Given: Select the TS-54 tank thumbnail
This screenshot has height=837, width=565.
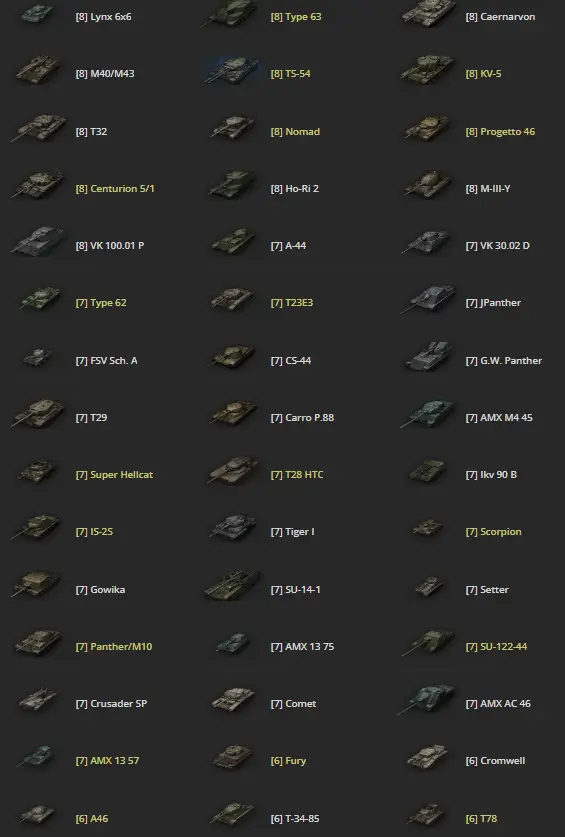Looking at the screenshot, I should [x=233, y=71].
